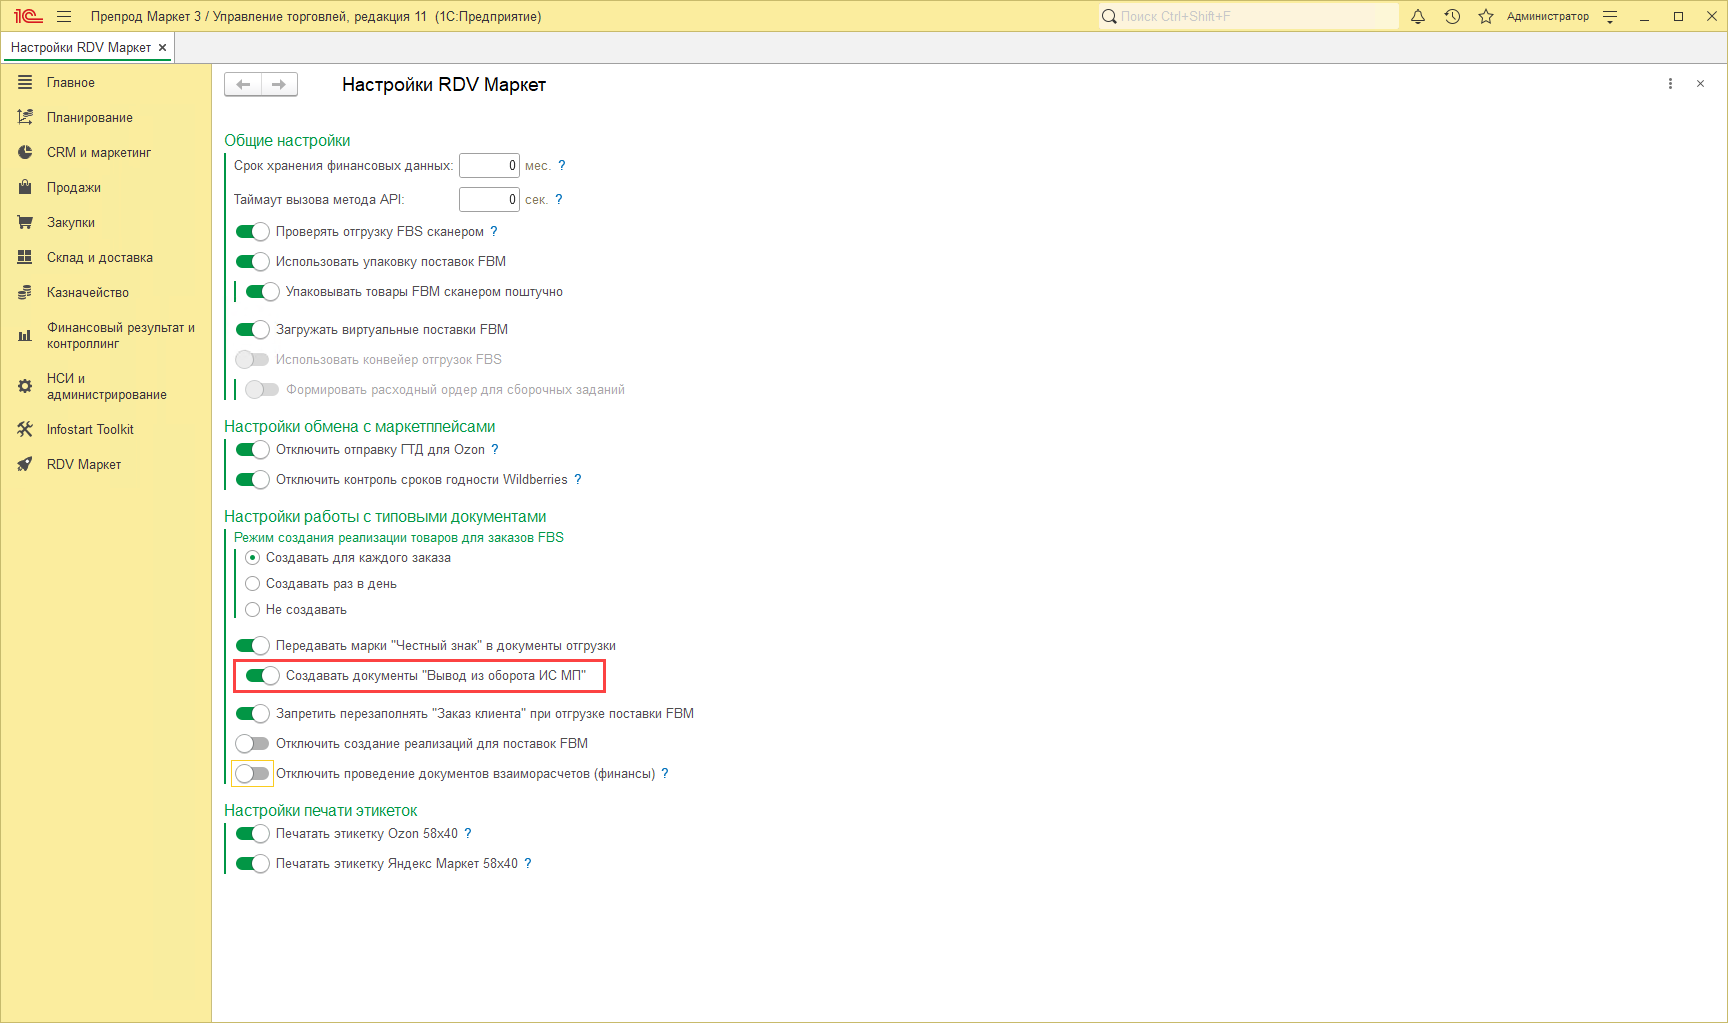Click the Срок хранения финансовых данных field

click(x=489, y=165)
